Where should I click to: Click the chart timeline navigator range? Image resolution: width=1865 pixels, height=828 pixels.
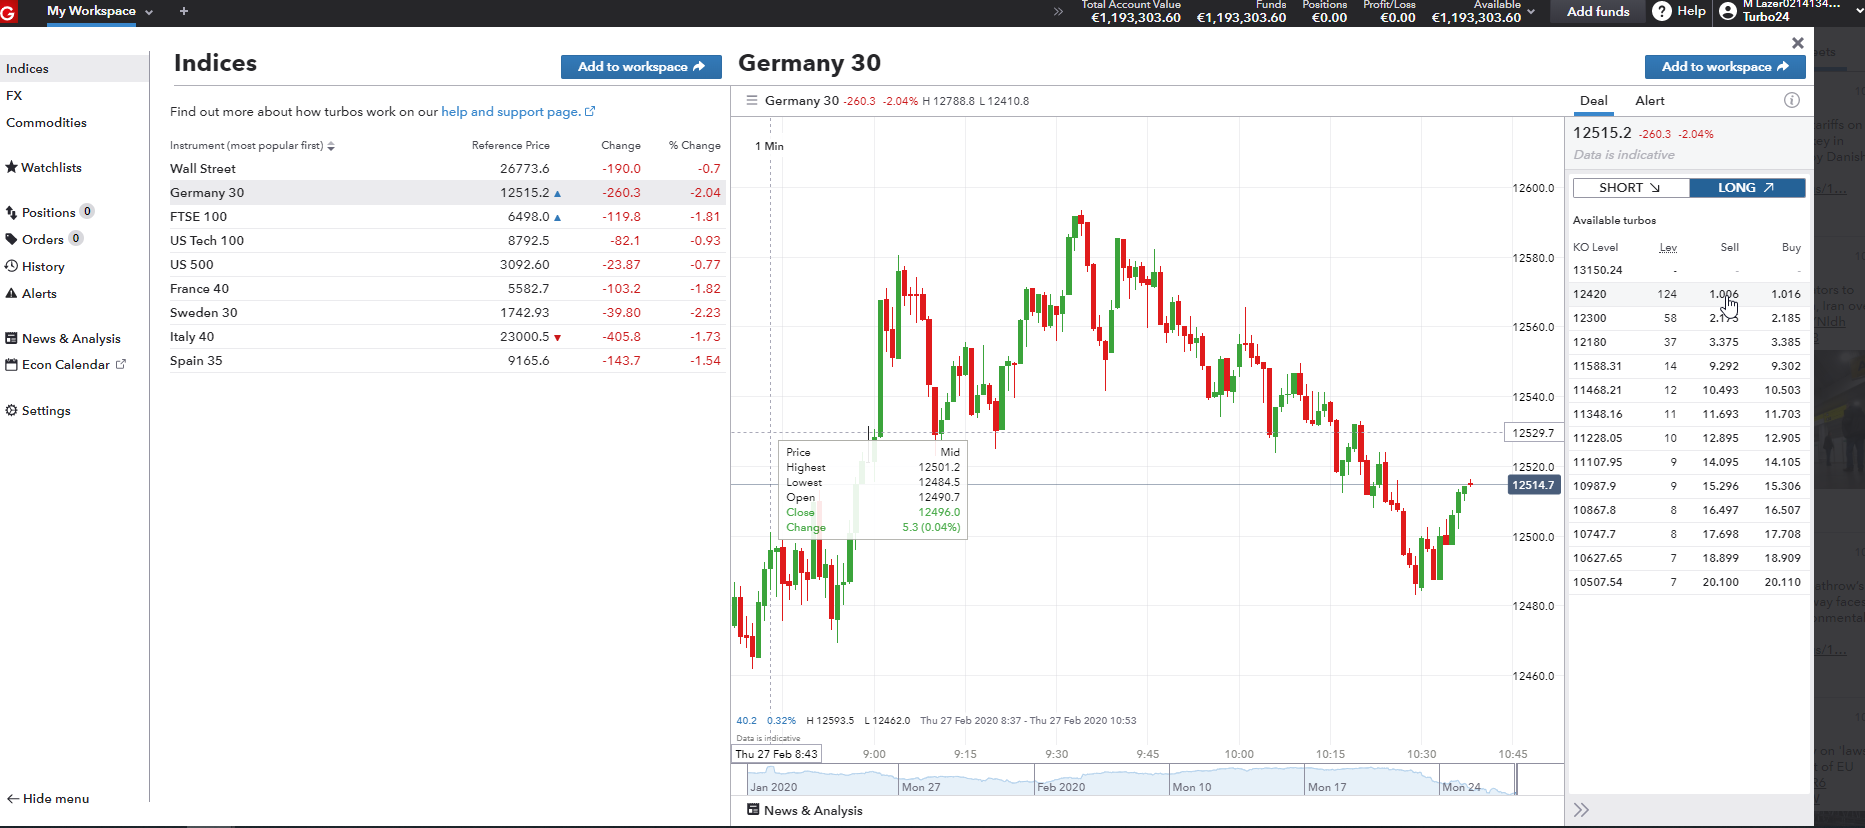point(1130,780)
